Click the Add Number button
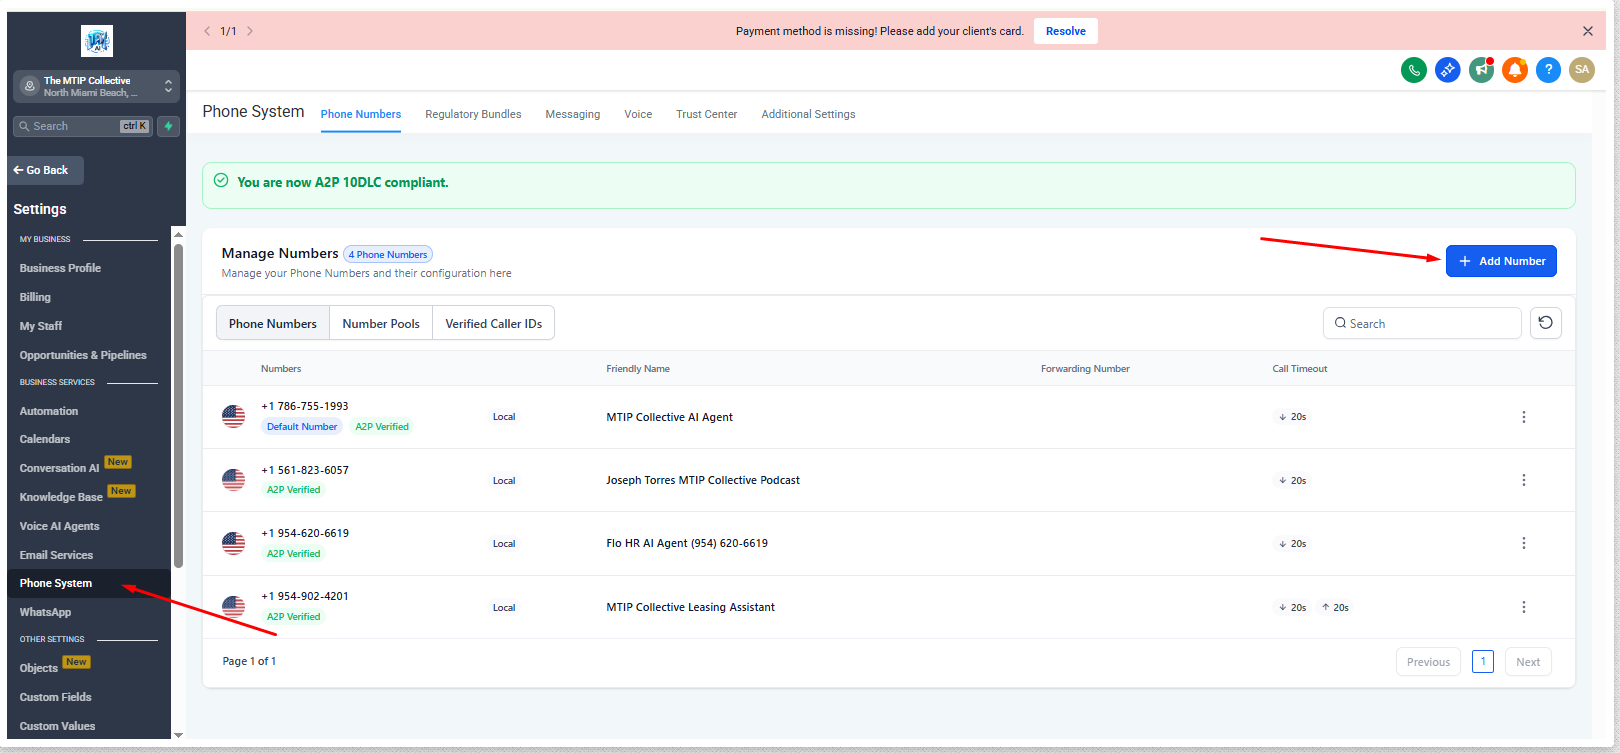Viewport: 1620px width, 753px height. [x=1501, y=261]
